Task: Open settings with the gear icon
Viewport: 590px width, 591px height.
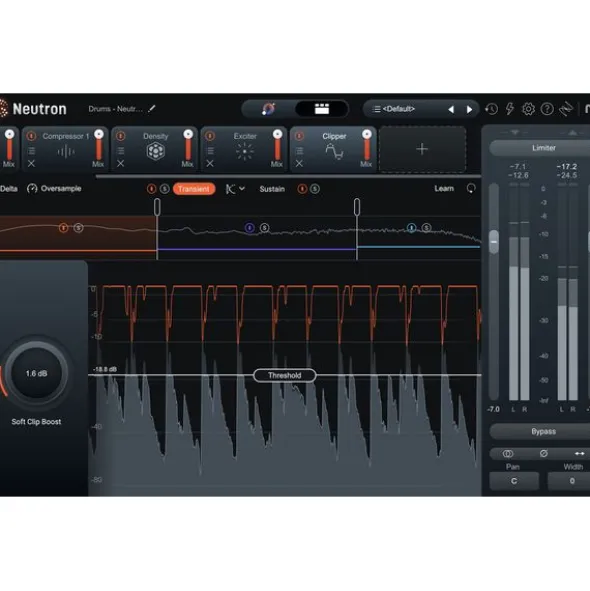Action: point(528,109)
